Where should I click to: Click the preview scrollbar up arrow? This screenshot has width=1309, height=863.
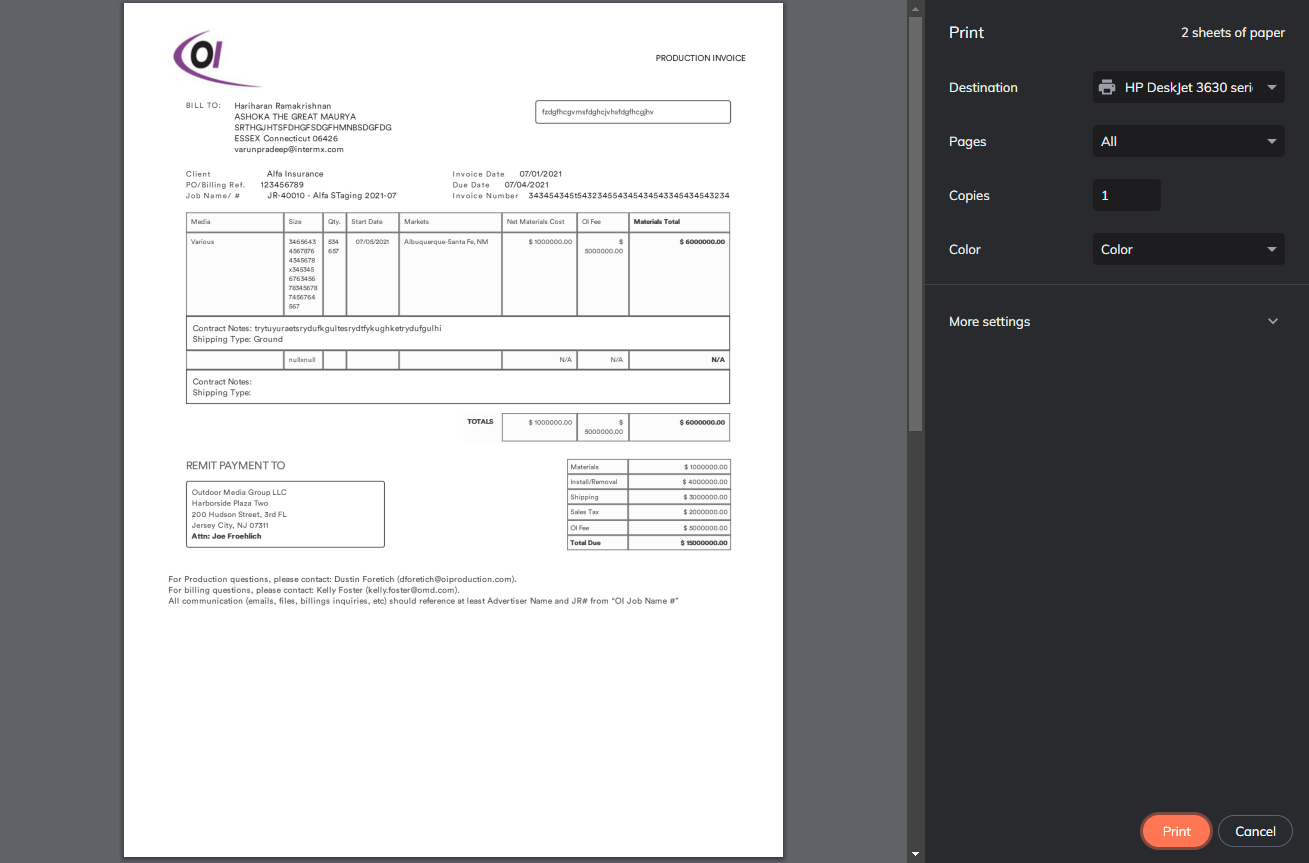915,8
